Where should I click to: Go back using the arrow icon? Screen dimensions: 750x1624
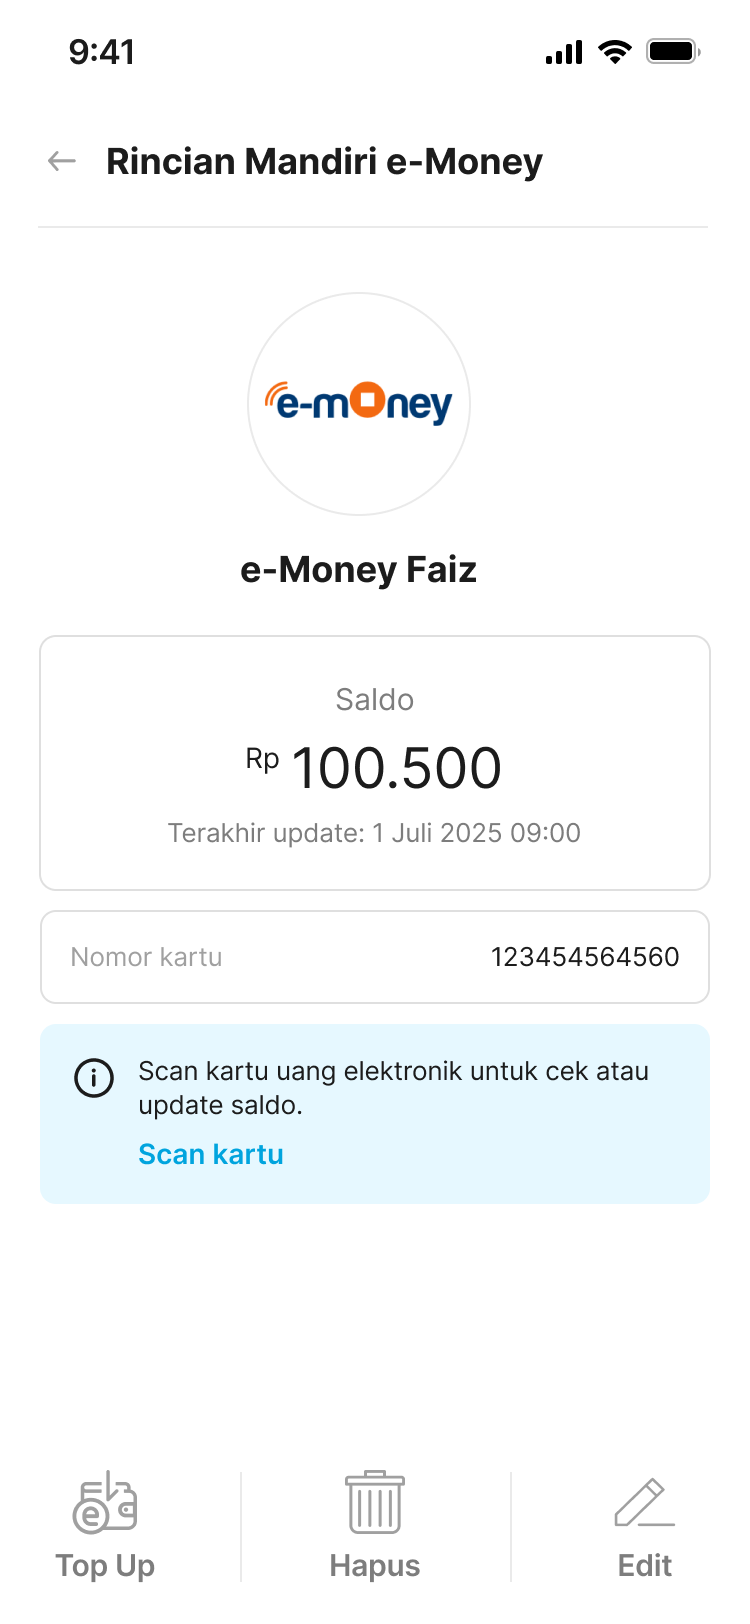[62, 161]
